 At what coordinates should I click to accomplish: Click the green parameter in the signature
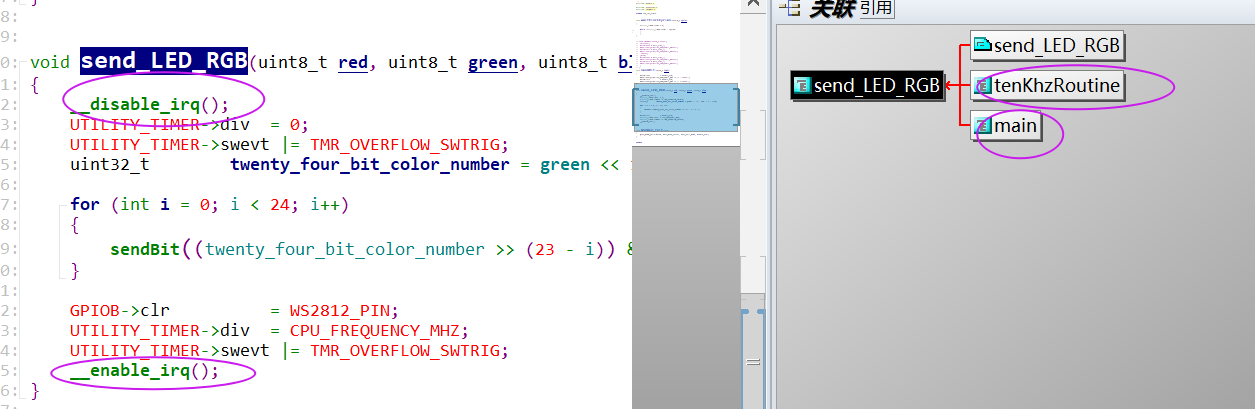click(x=493, y=62)
